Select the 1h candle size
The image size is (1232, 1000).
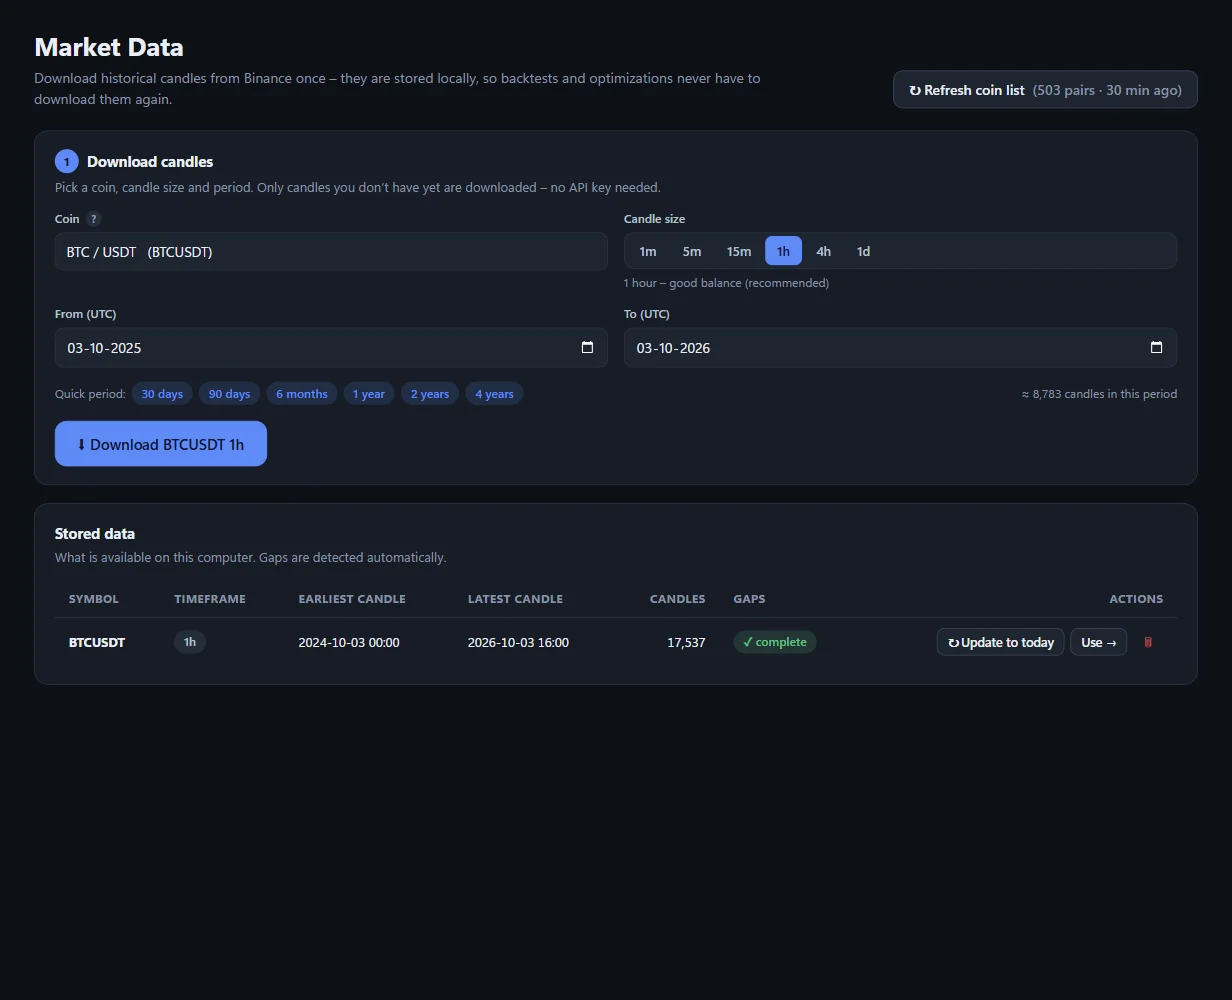click(x=783, y=251)
